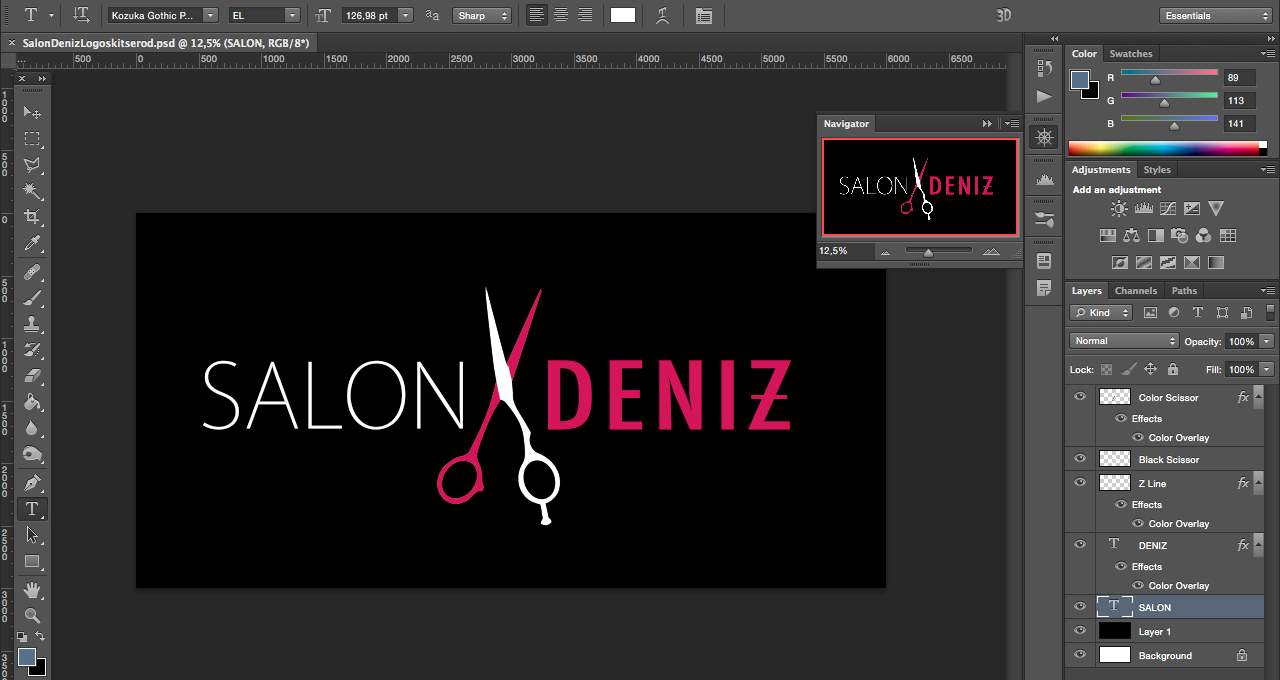Image resolution: width=1280 pixels, height=680 pixels.
Task: Switch to the Styles tab
Action: click(1157, 170)
